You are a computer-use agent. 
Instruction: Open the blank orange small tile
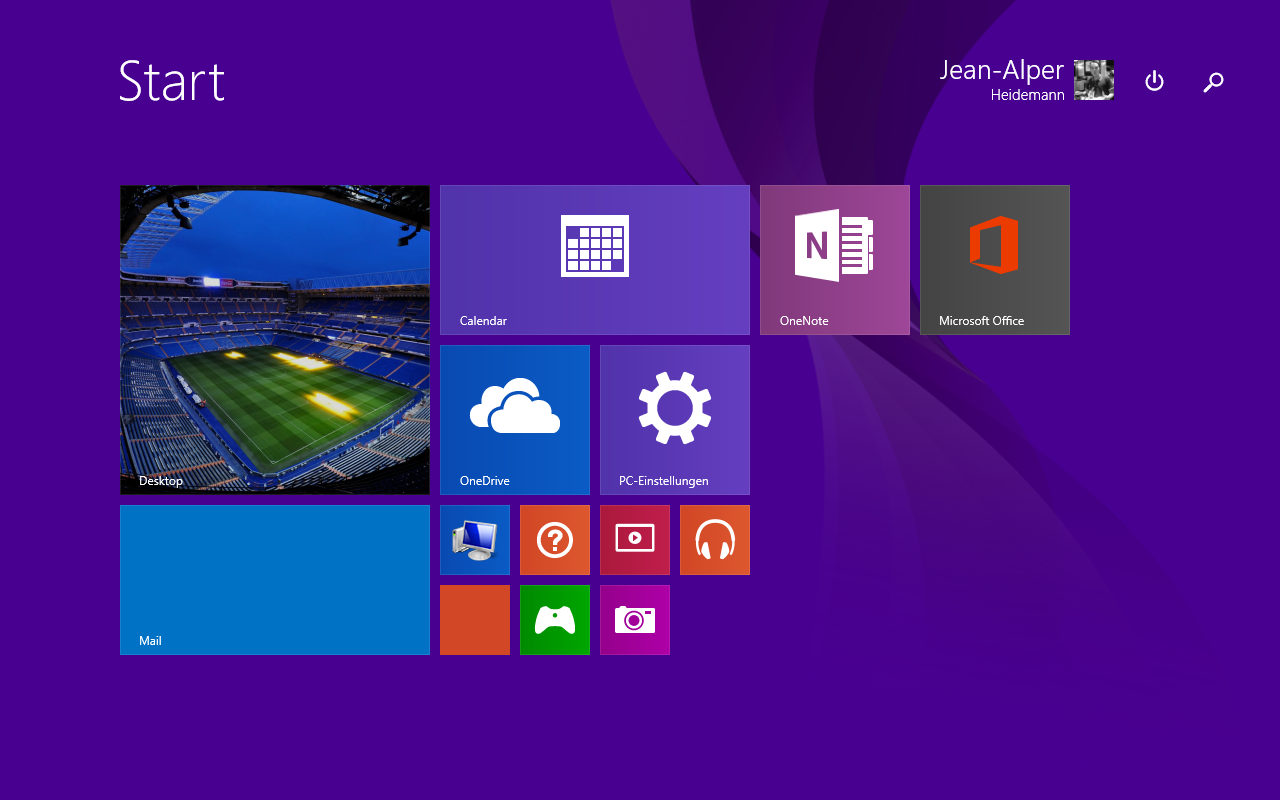coord(475,620)
